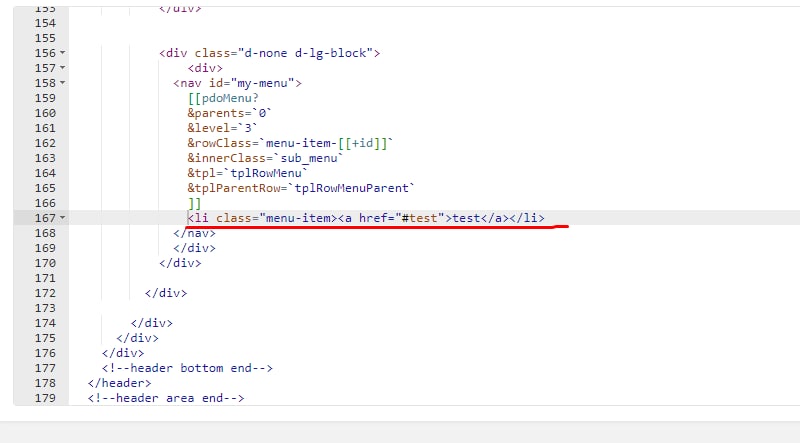Place cursor on nav id="my-menu" opening tag

(x=237, y=83)
